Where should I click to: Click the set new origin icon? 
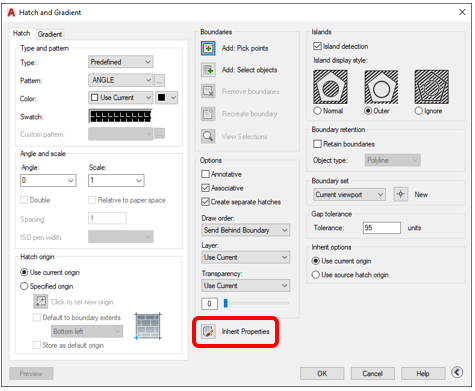(x=41, y=301)
